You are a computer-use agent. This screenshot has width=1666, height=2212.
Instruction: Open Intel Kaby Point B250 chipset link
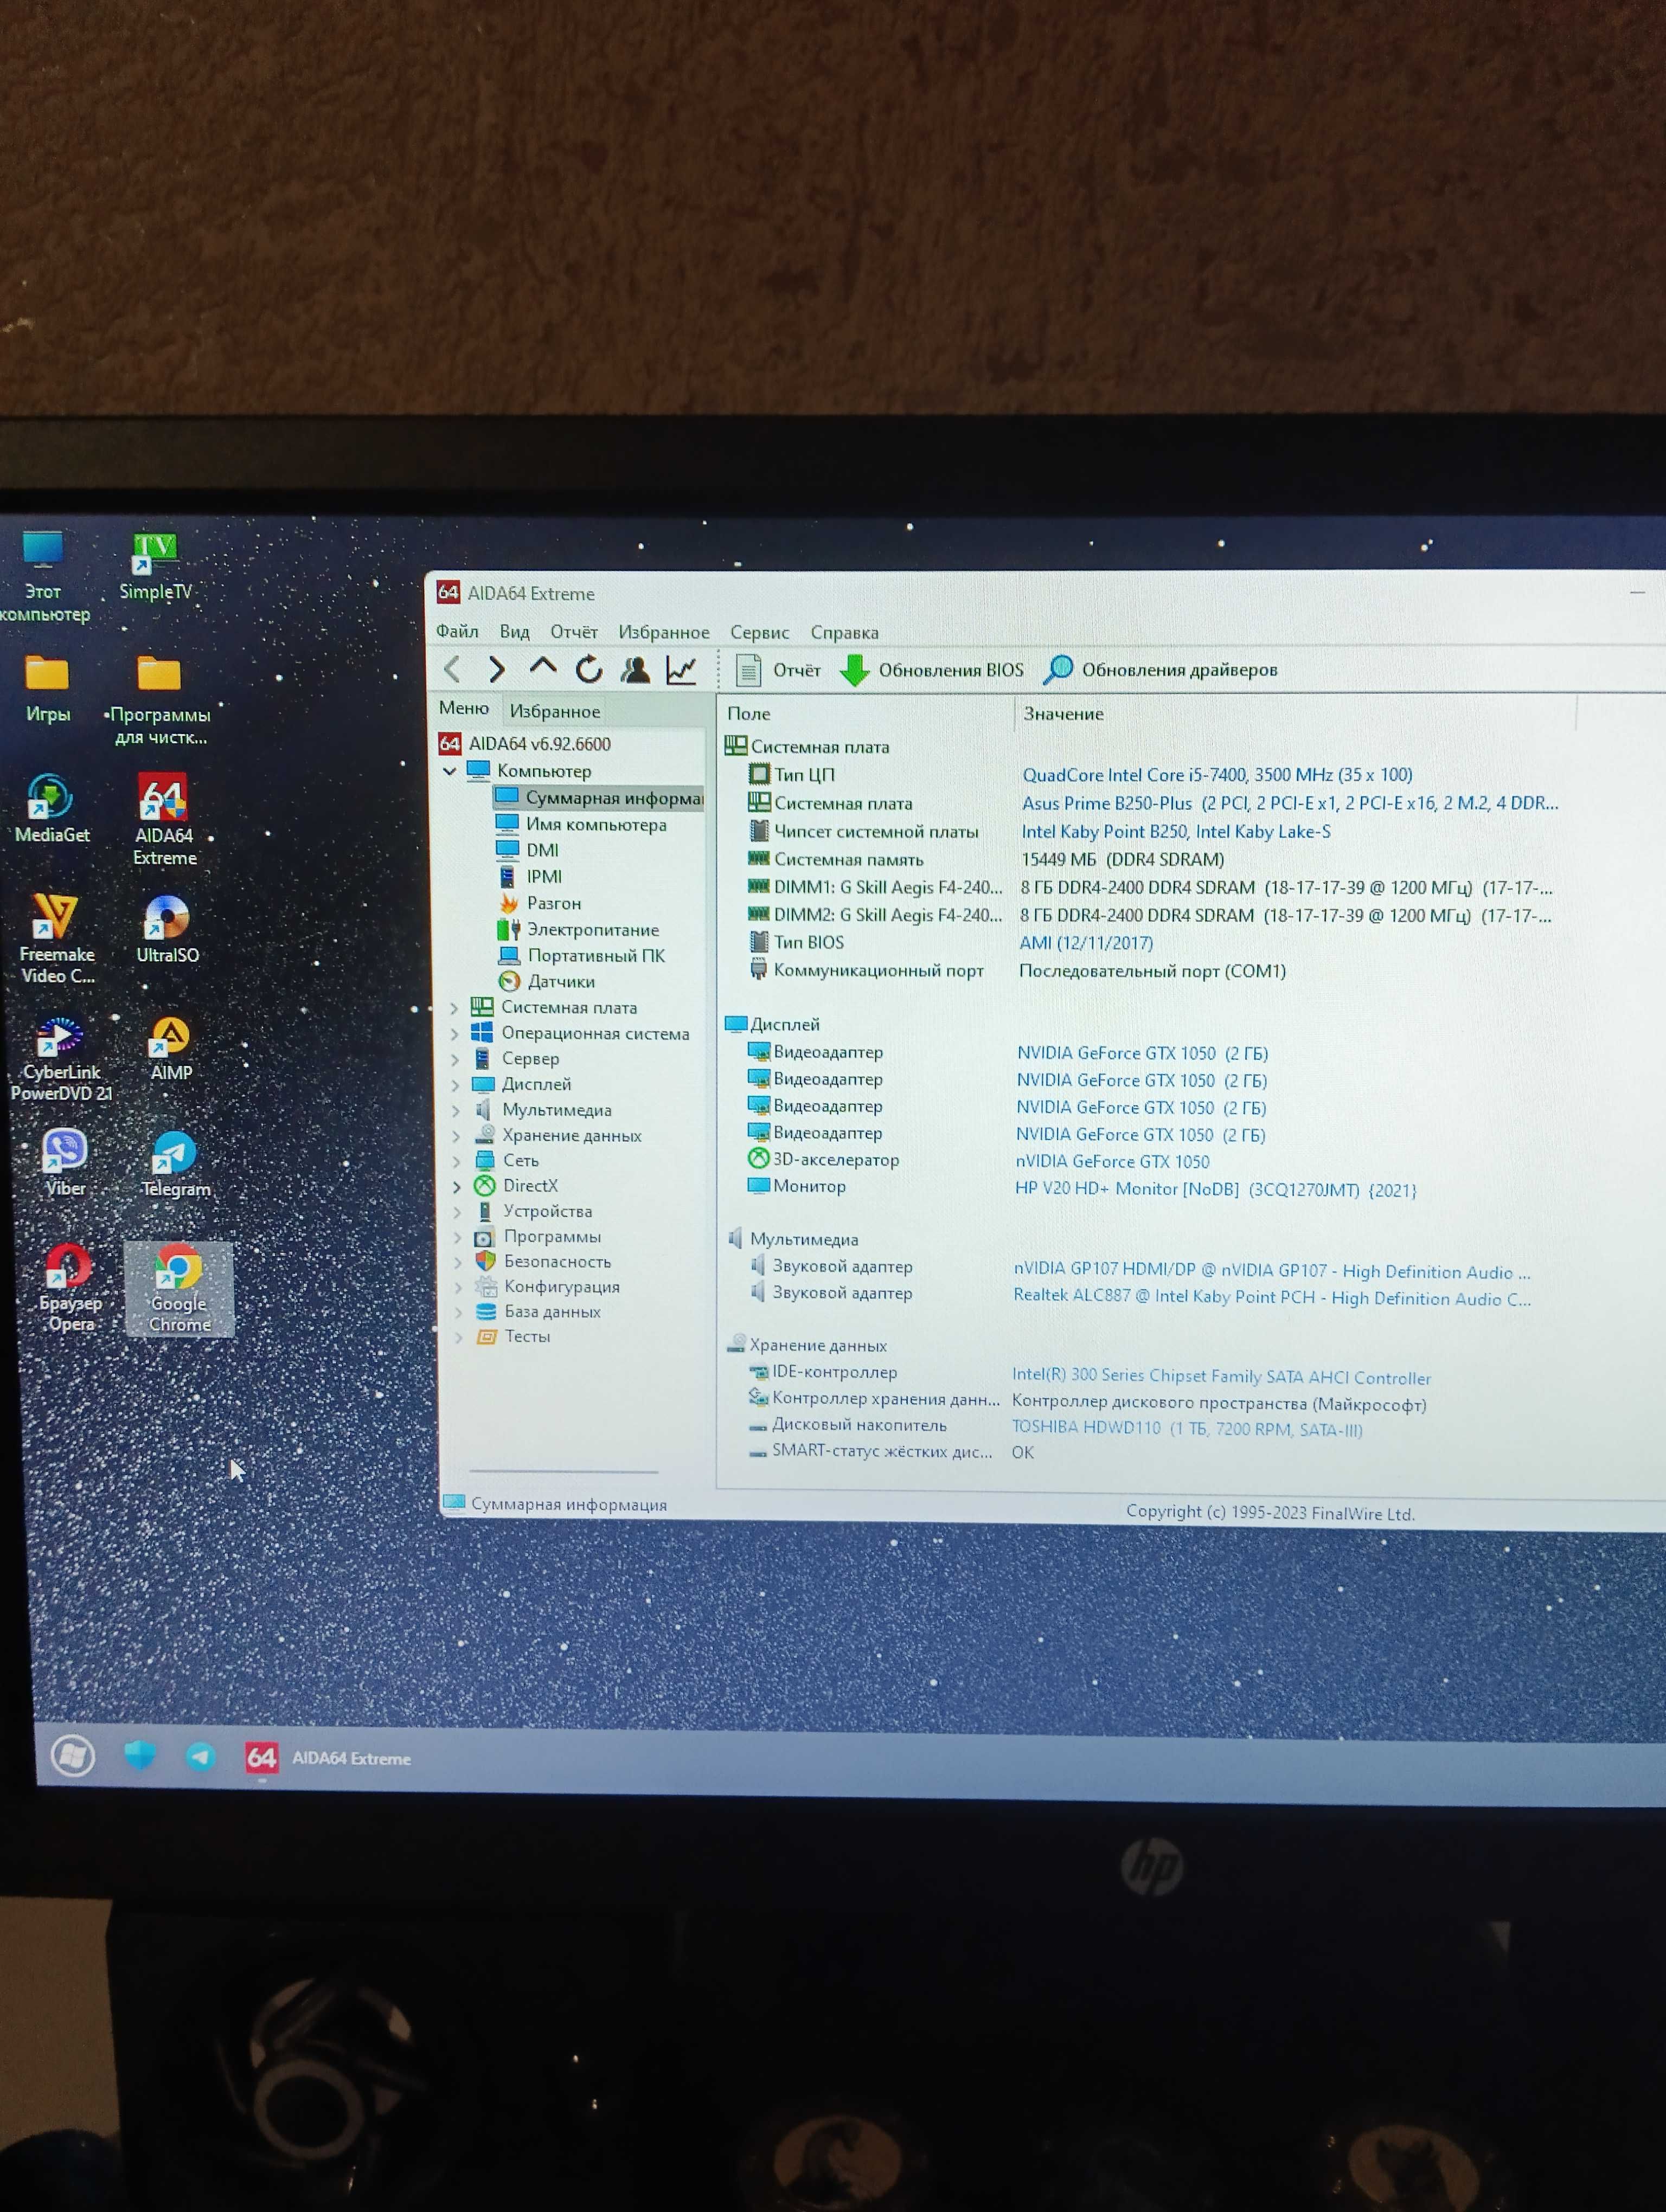(1176, 831)
